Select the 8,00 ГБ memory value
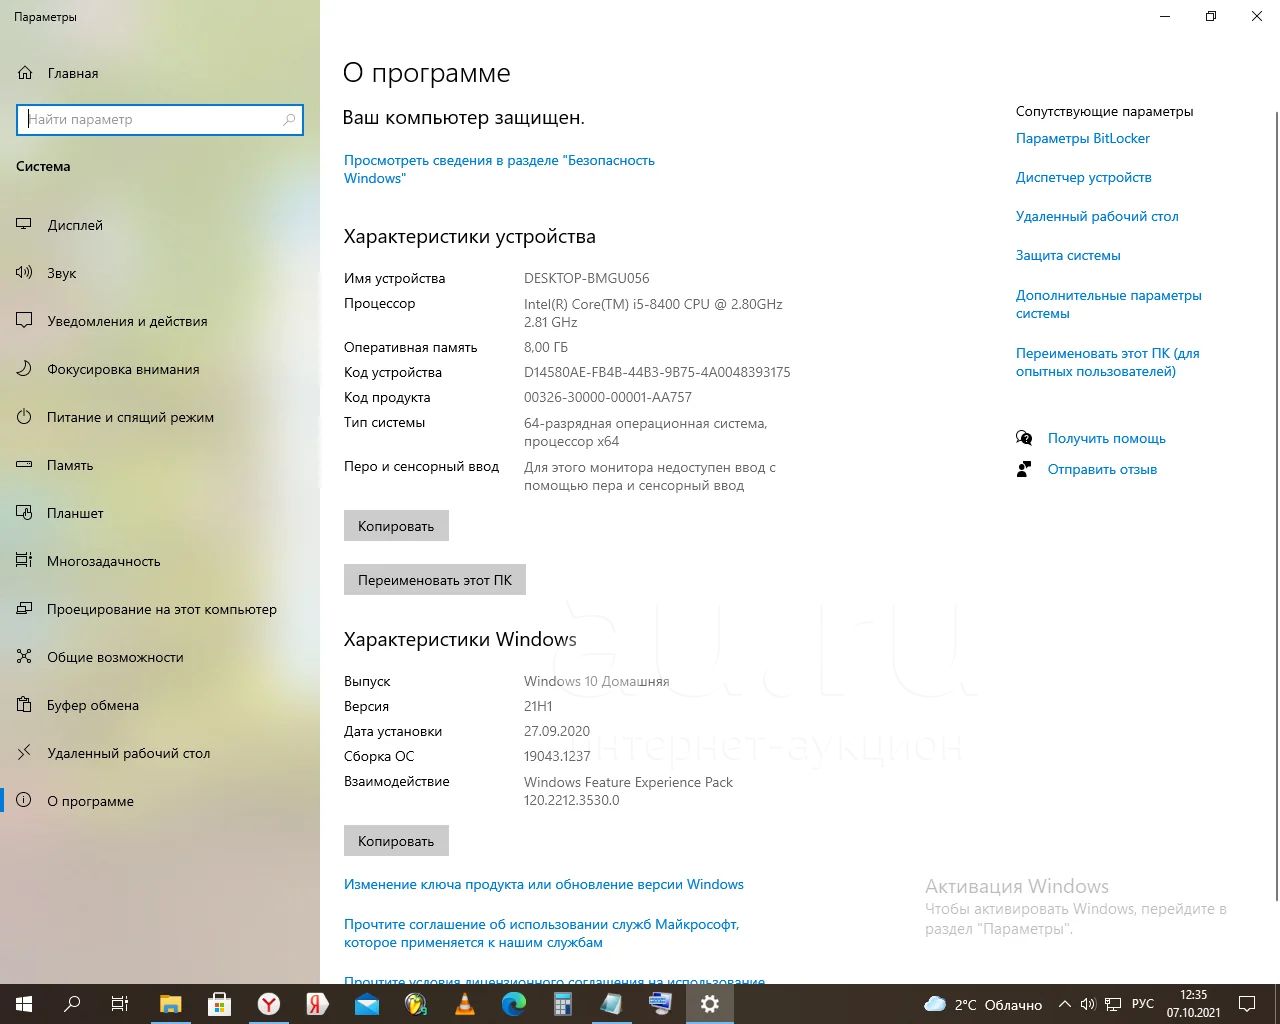1280x1024 pixels. point(546,347)
